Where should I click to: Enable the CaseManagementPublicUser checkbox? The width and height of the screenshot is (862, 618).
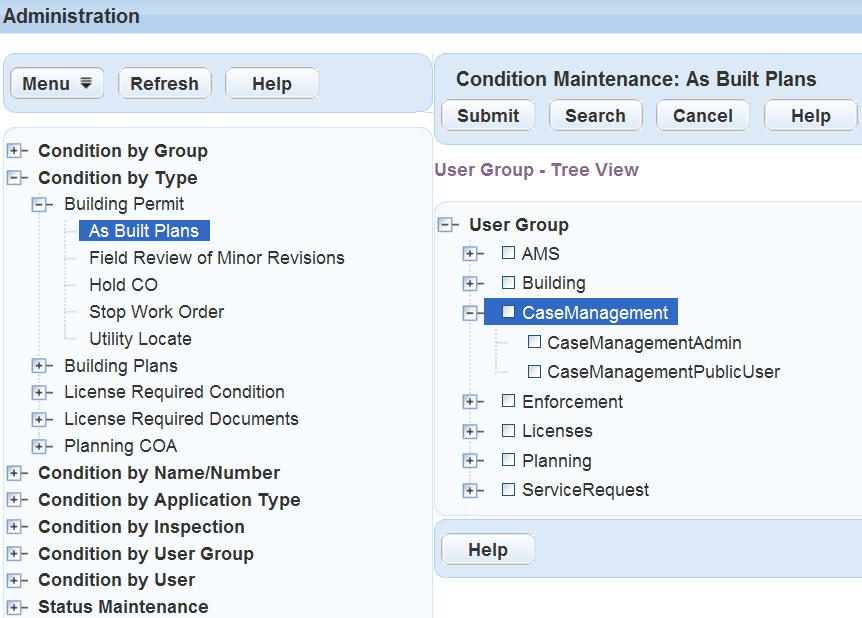coord(534,372)
